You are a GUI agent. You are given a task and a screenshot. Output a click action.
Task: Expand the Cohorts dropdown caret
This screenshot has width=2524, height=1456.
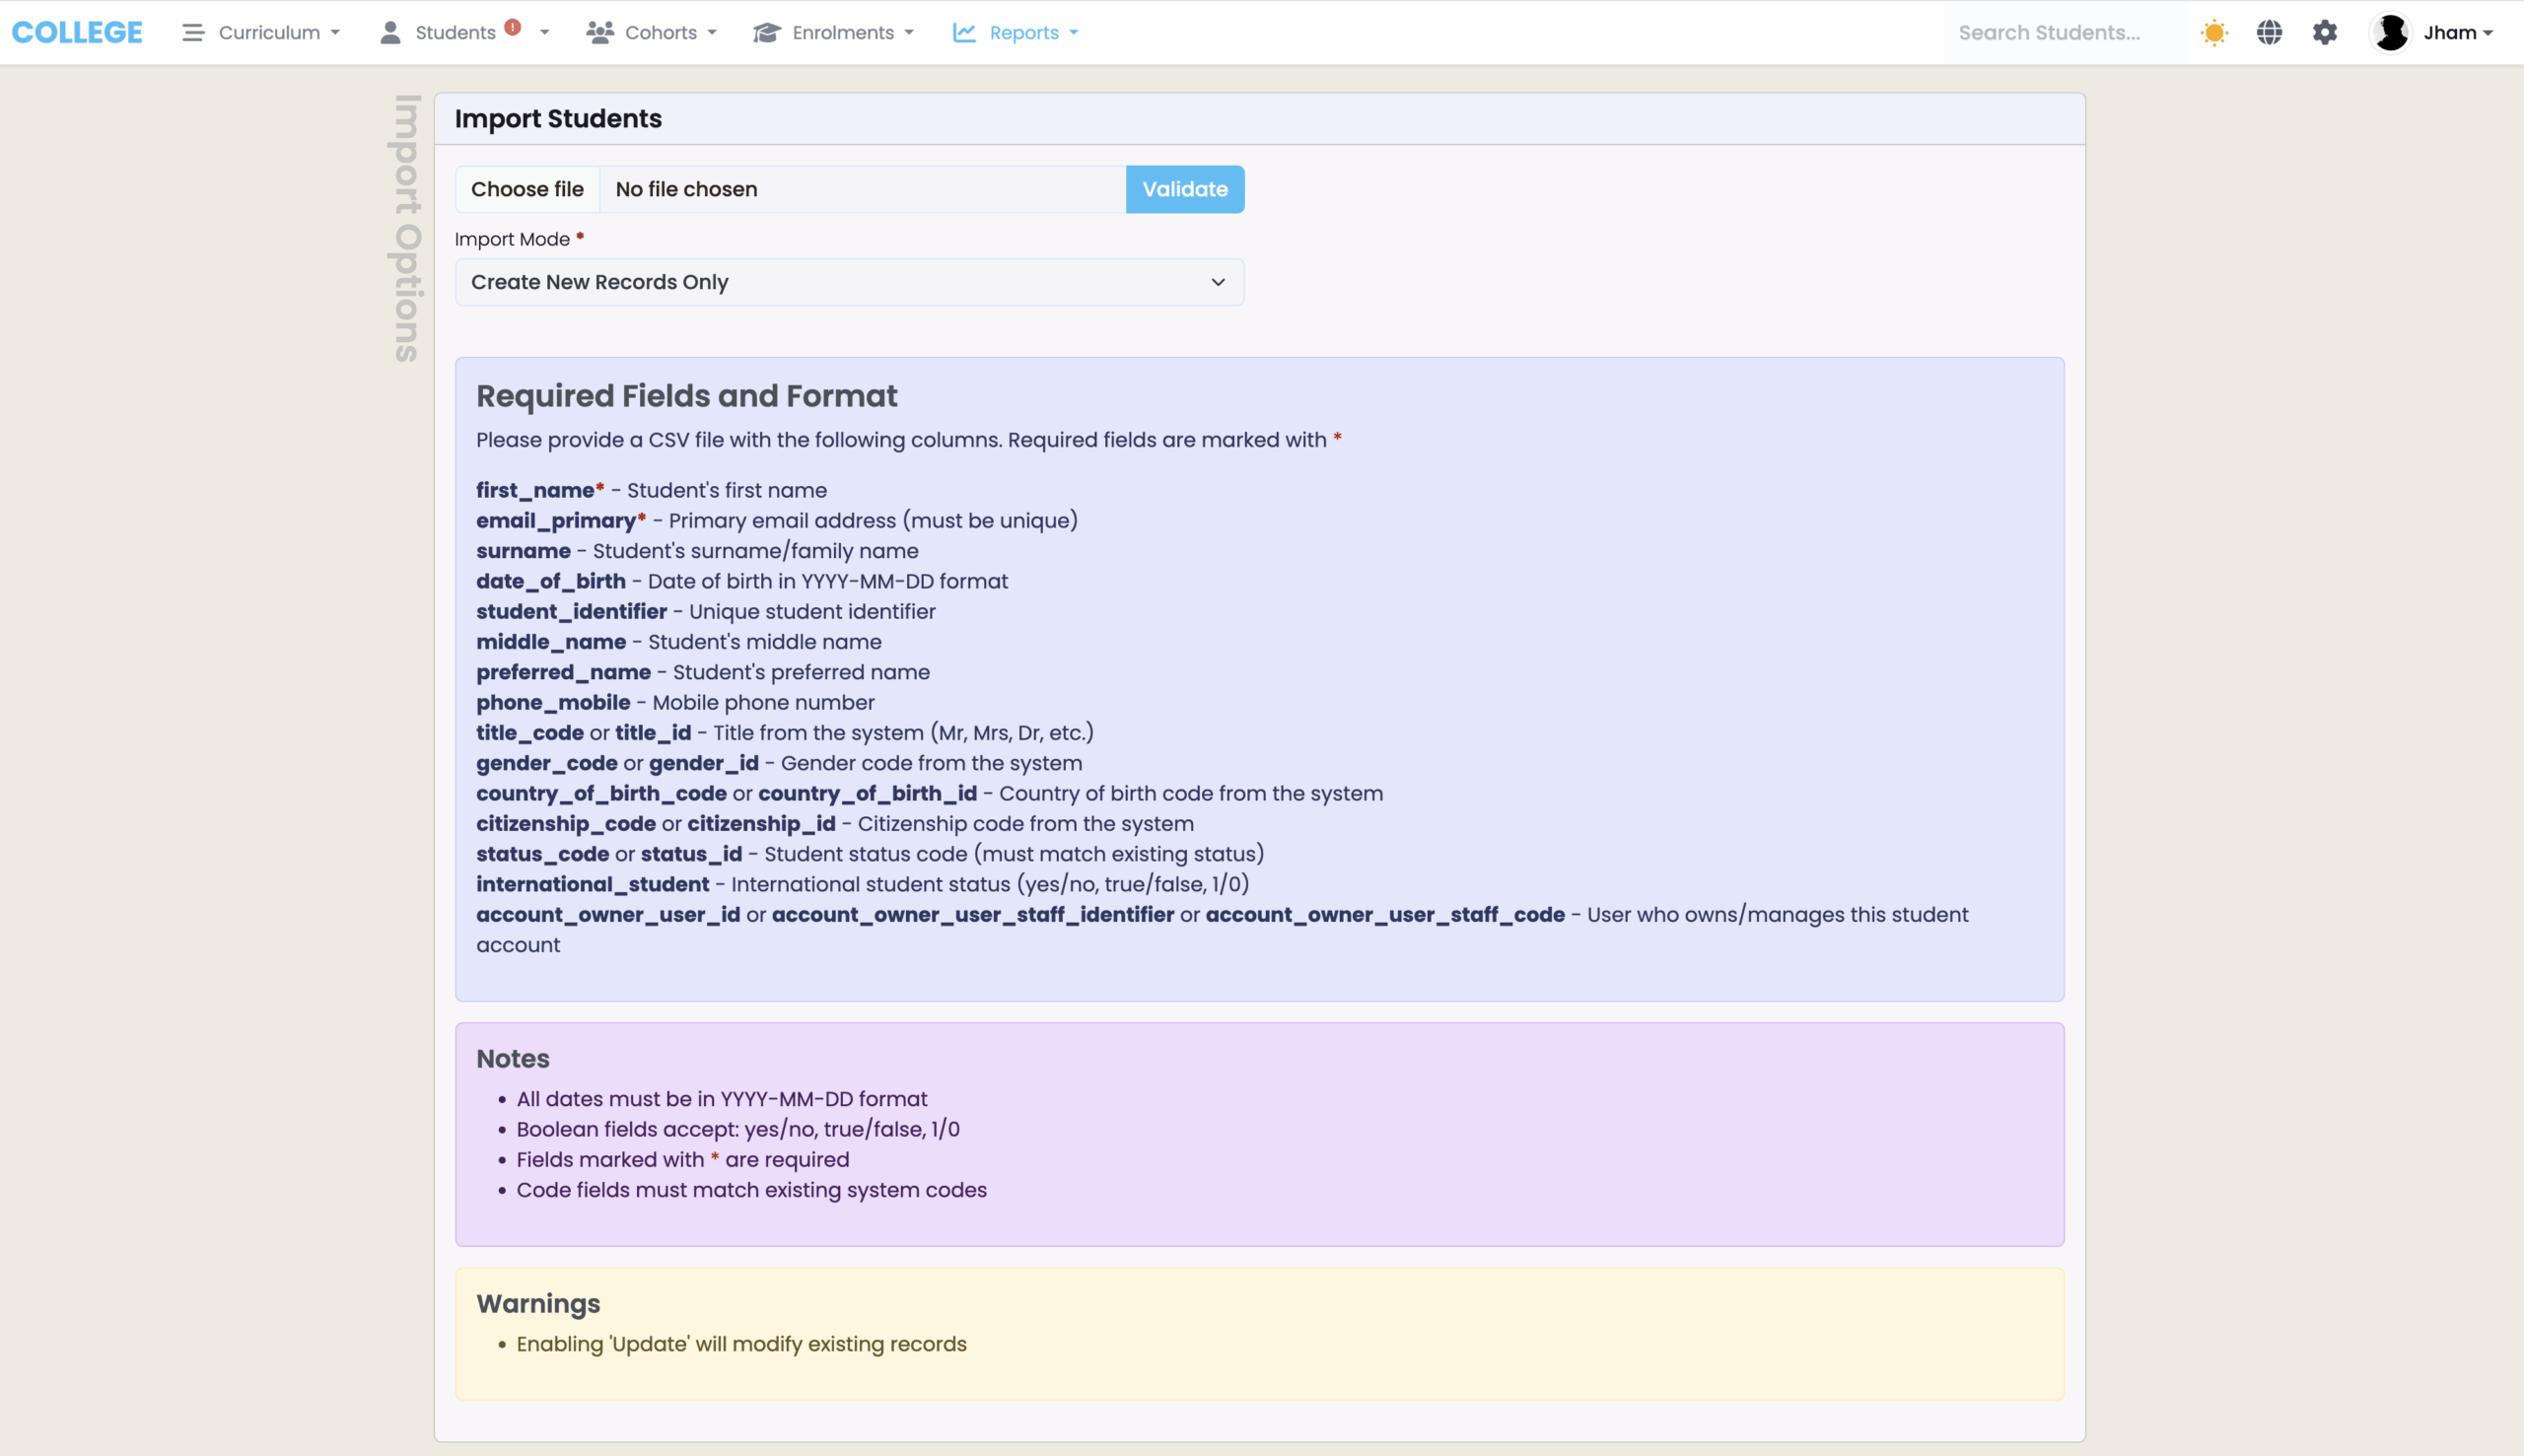click(x=712, y=33)
